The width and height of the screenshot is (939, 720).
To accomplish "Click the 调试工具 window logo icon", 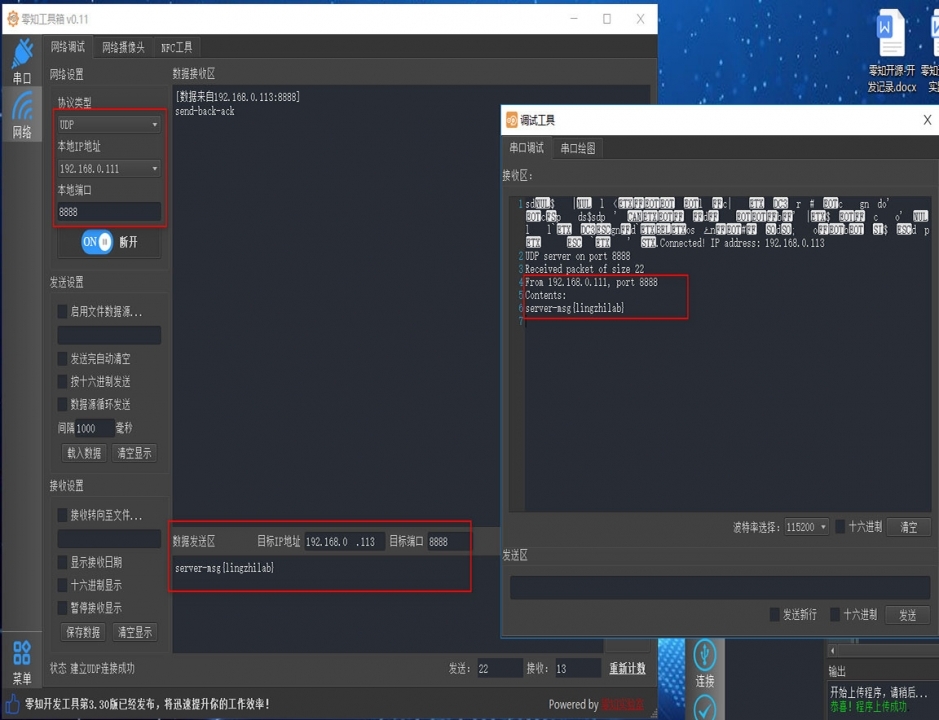I will (x=512, y=120).
